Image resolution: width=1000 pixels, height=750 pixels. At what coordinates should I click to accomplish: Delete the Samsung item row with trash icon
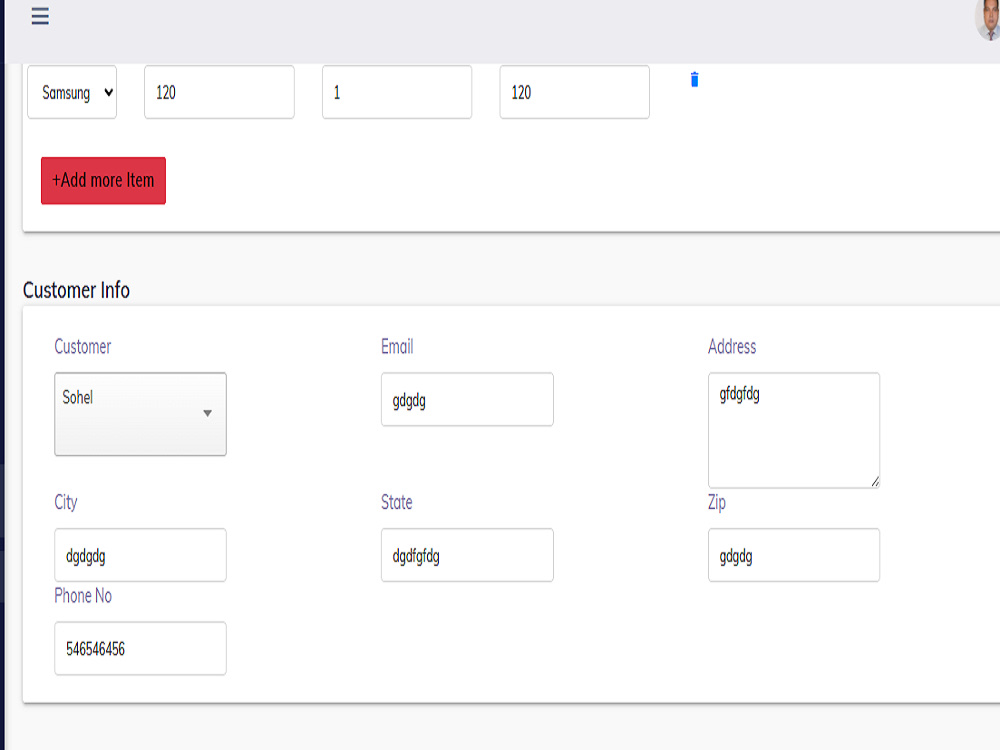click(695, 80)
